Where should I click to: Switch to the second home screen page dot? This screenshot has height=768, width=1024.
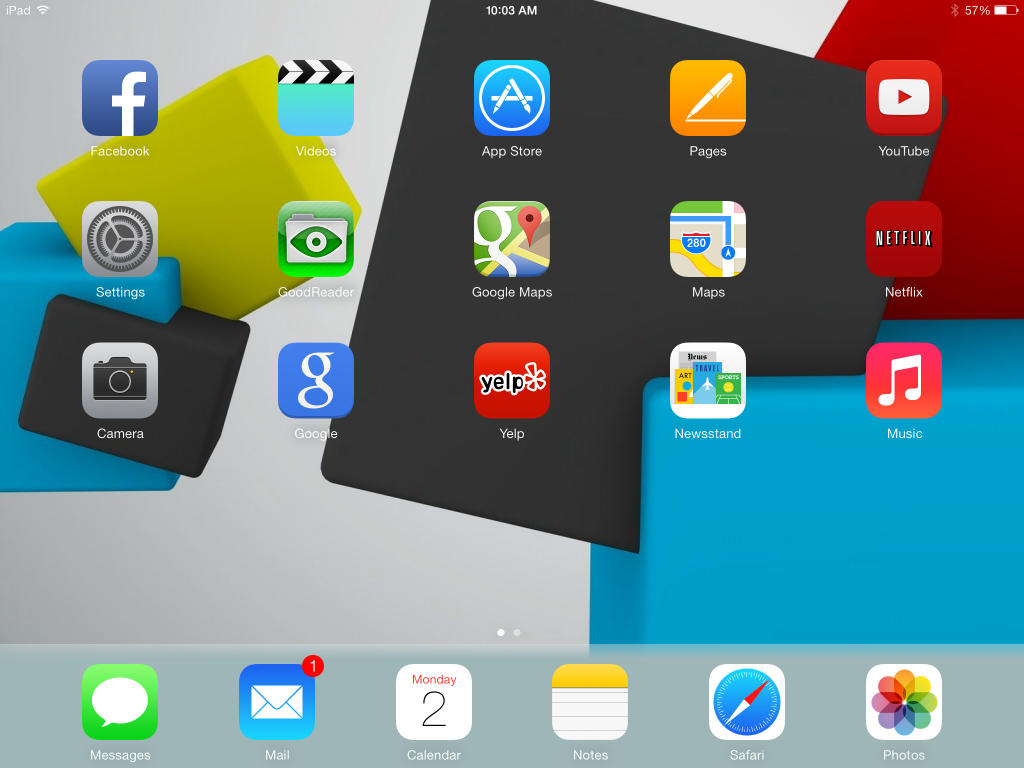pyautogui.click(x=517, y=632)
